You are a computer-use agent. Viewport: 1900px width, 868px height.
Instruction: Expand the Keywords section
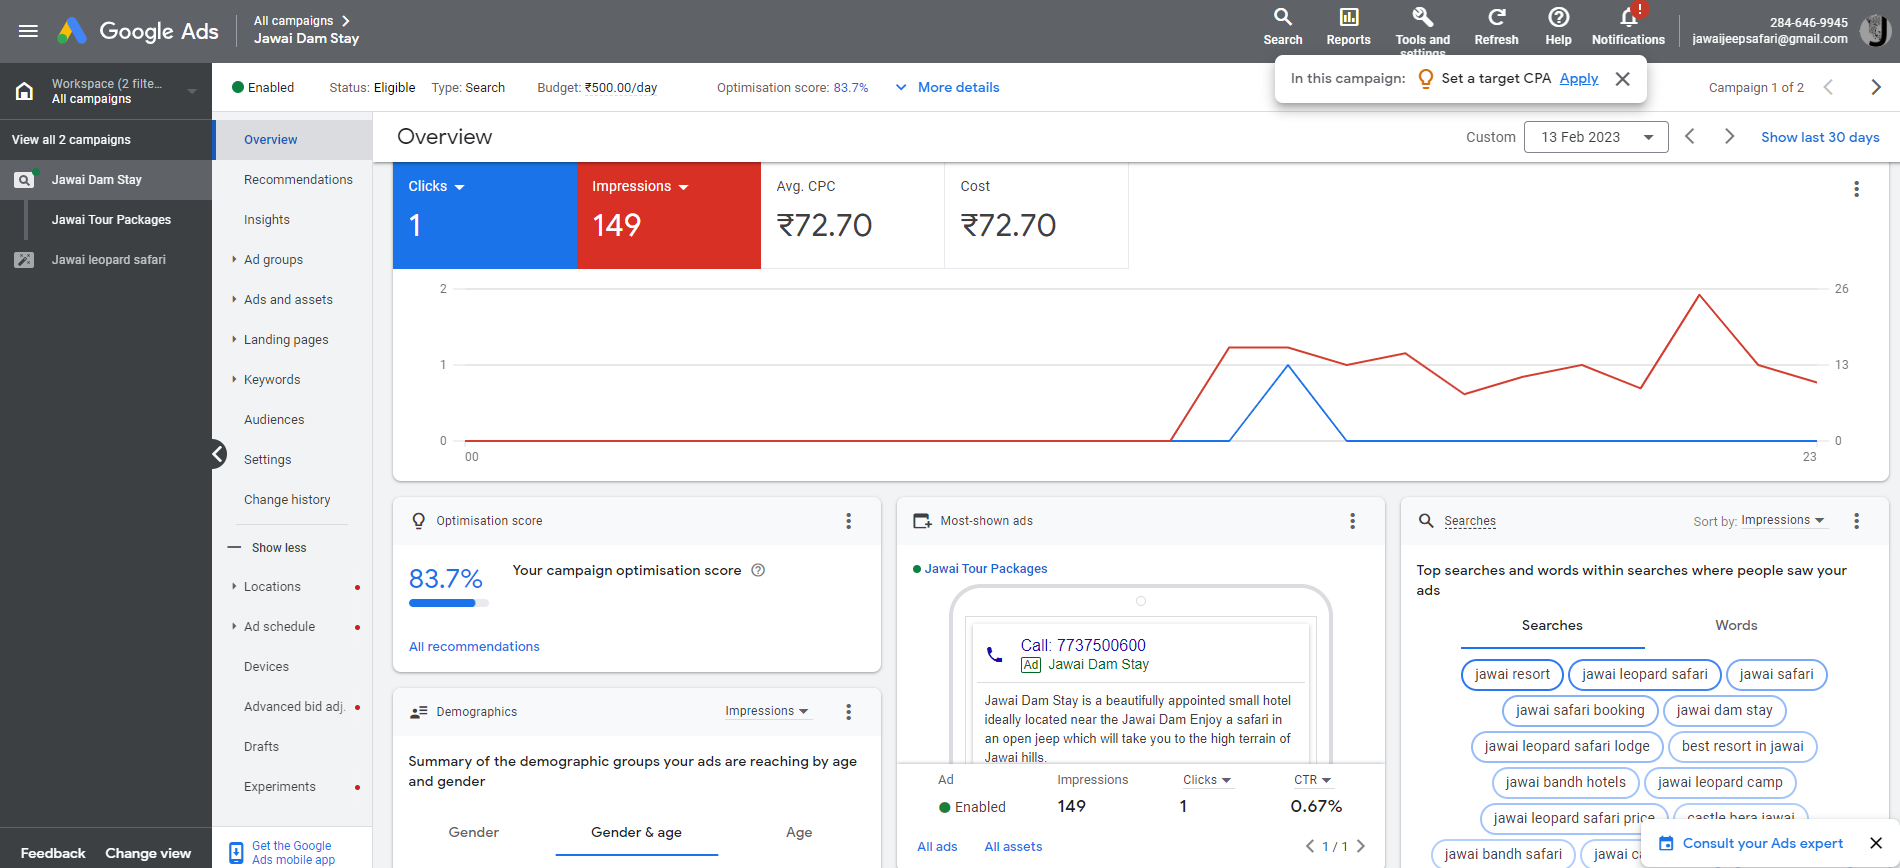[x=272, y=380]
